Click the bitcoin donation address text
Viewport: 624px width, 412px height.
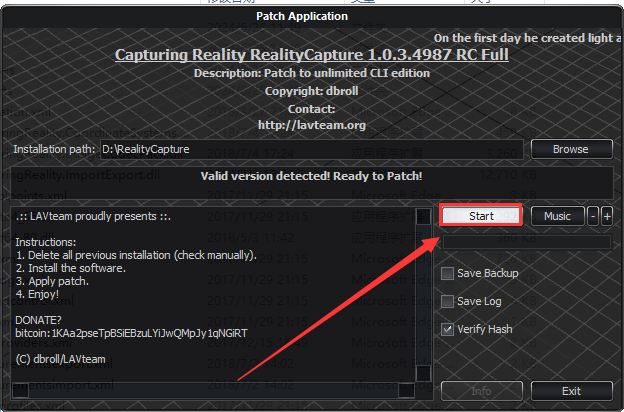point(131,333)
